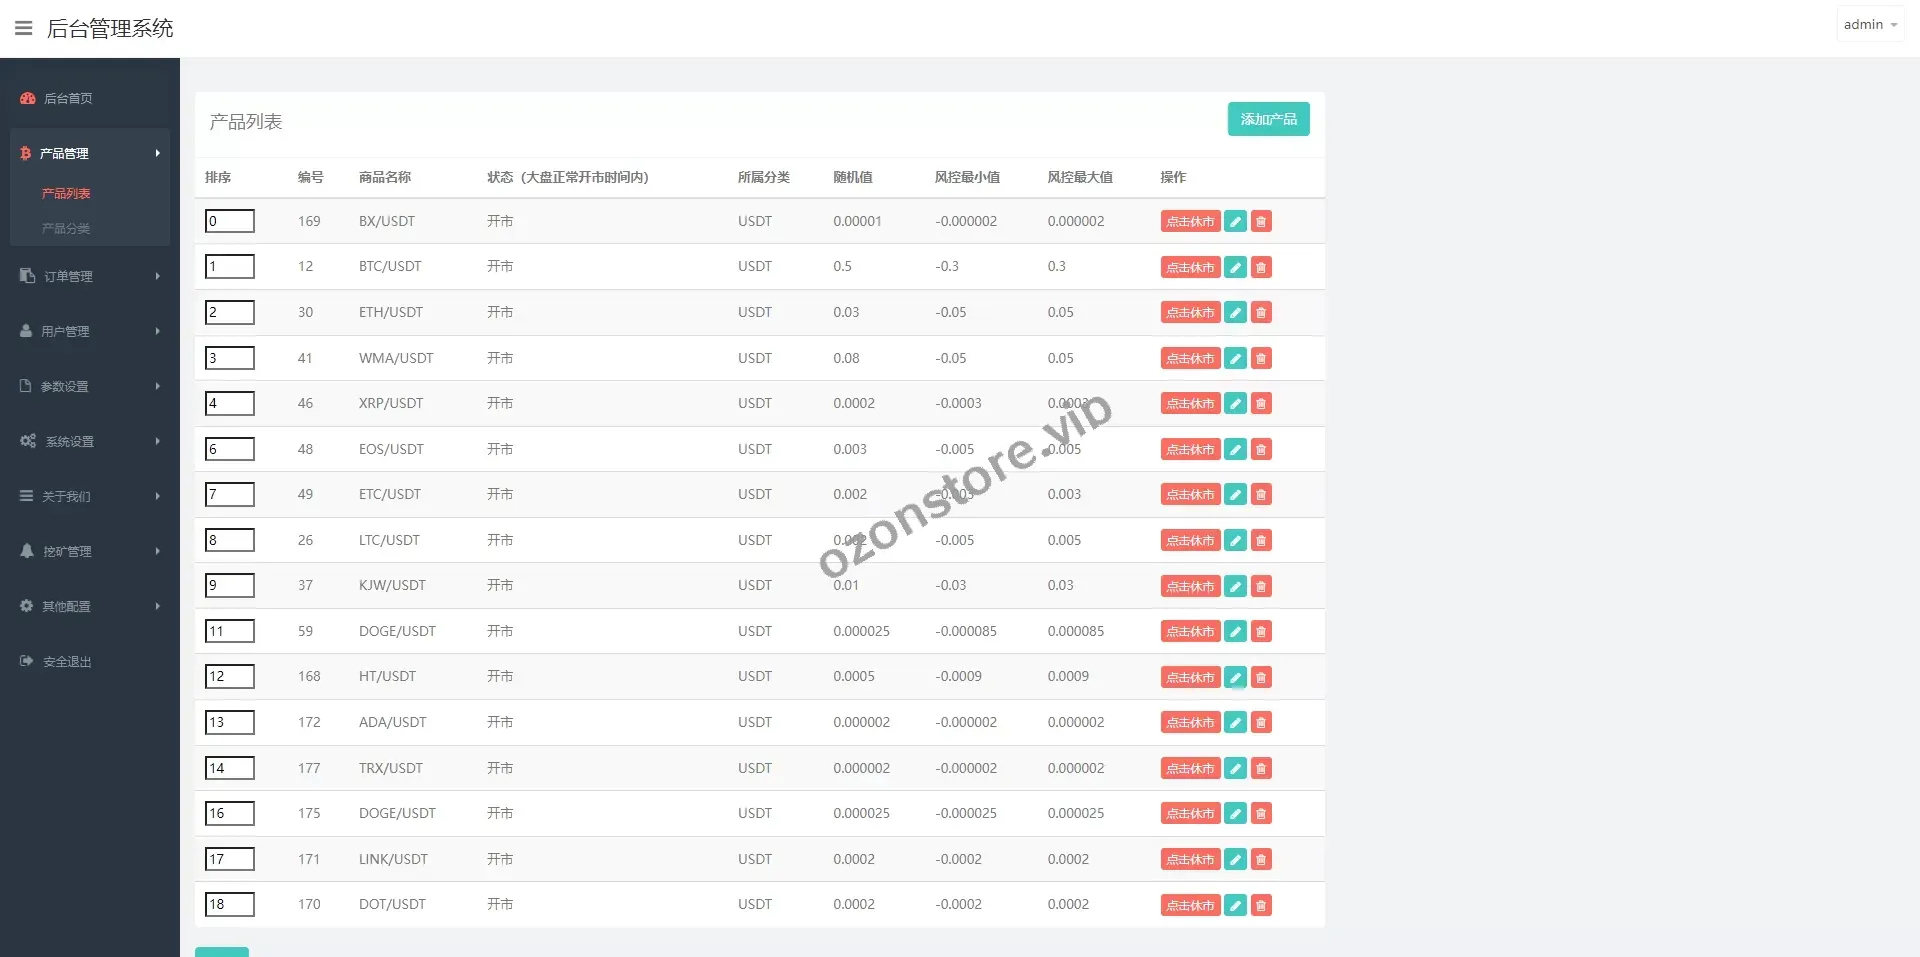Toggle market closed for WMA/USDT (点击休市)
This screenshot has height=957, width=1920.
click(1190, 359)
